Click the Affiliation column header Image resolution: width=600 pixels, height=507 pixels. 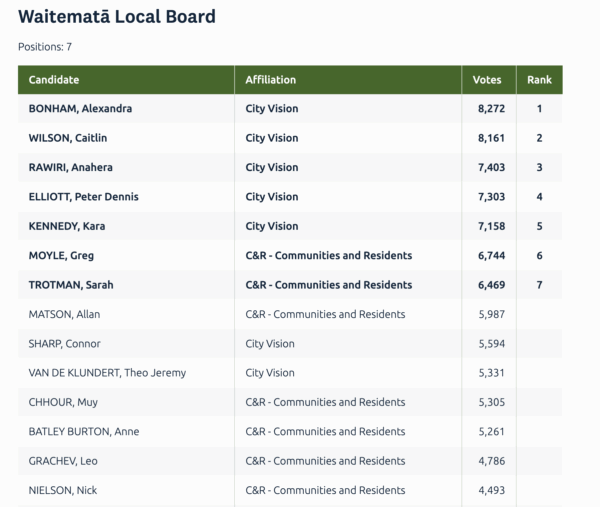click(x=271, y=80)
